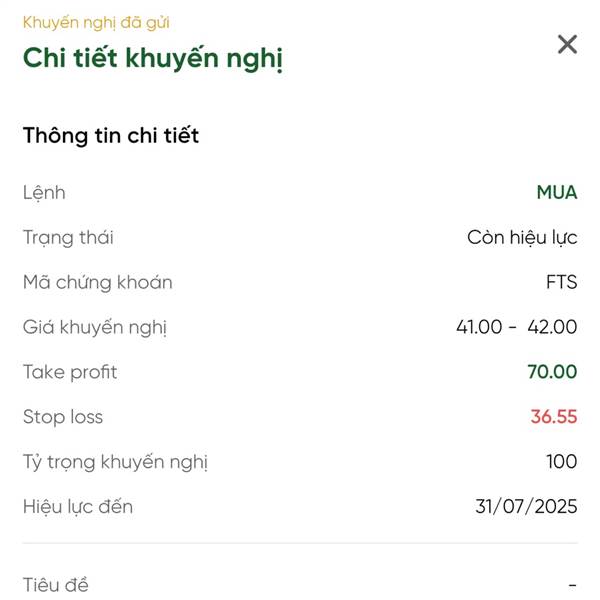Click the 'Thông tin chi tiết' section title
Viewport: 600px width, 600px height.
coord(111,135)
